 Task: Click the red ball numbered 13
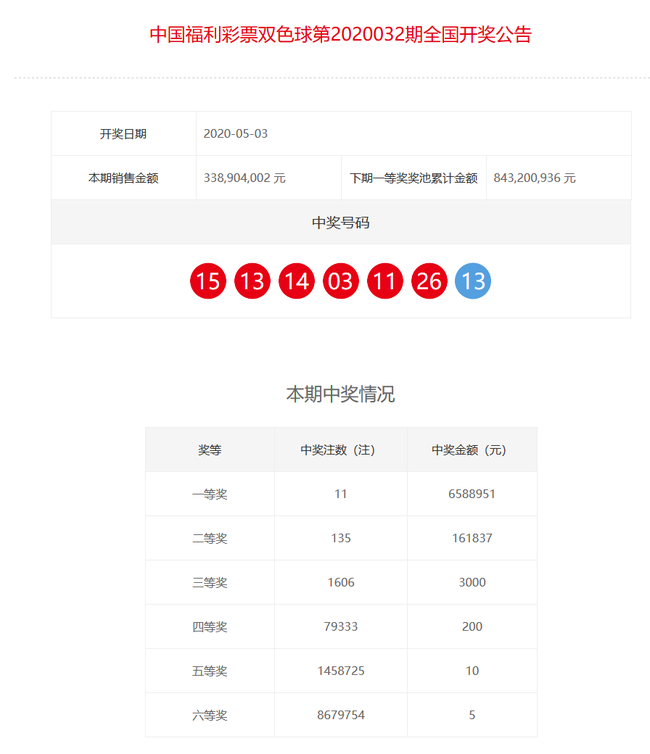pos(252,281)
